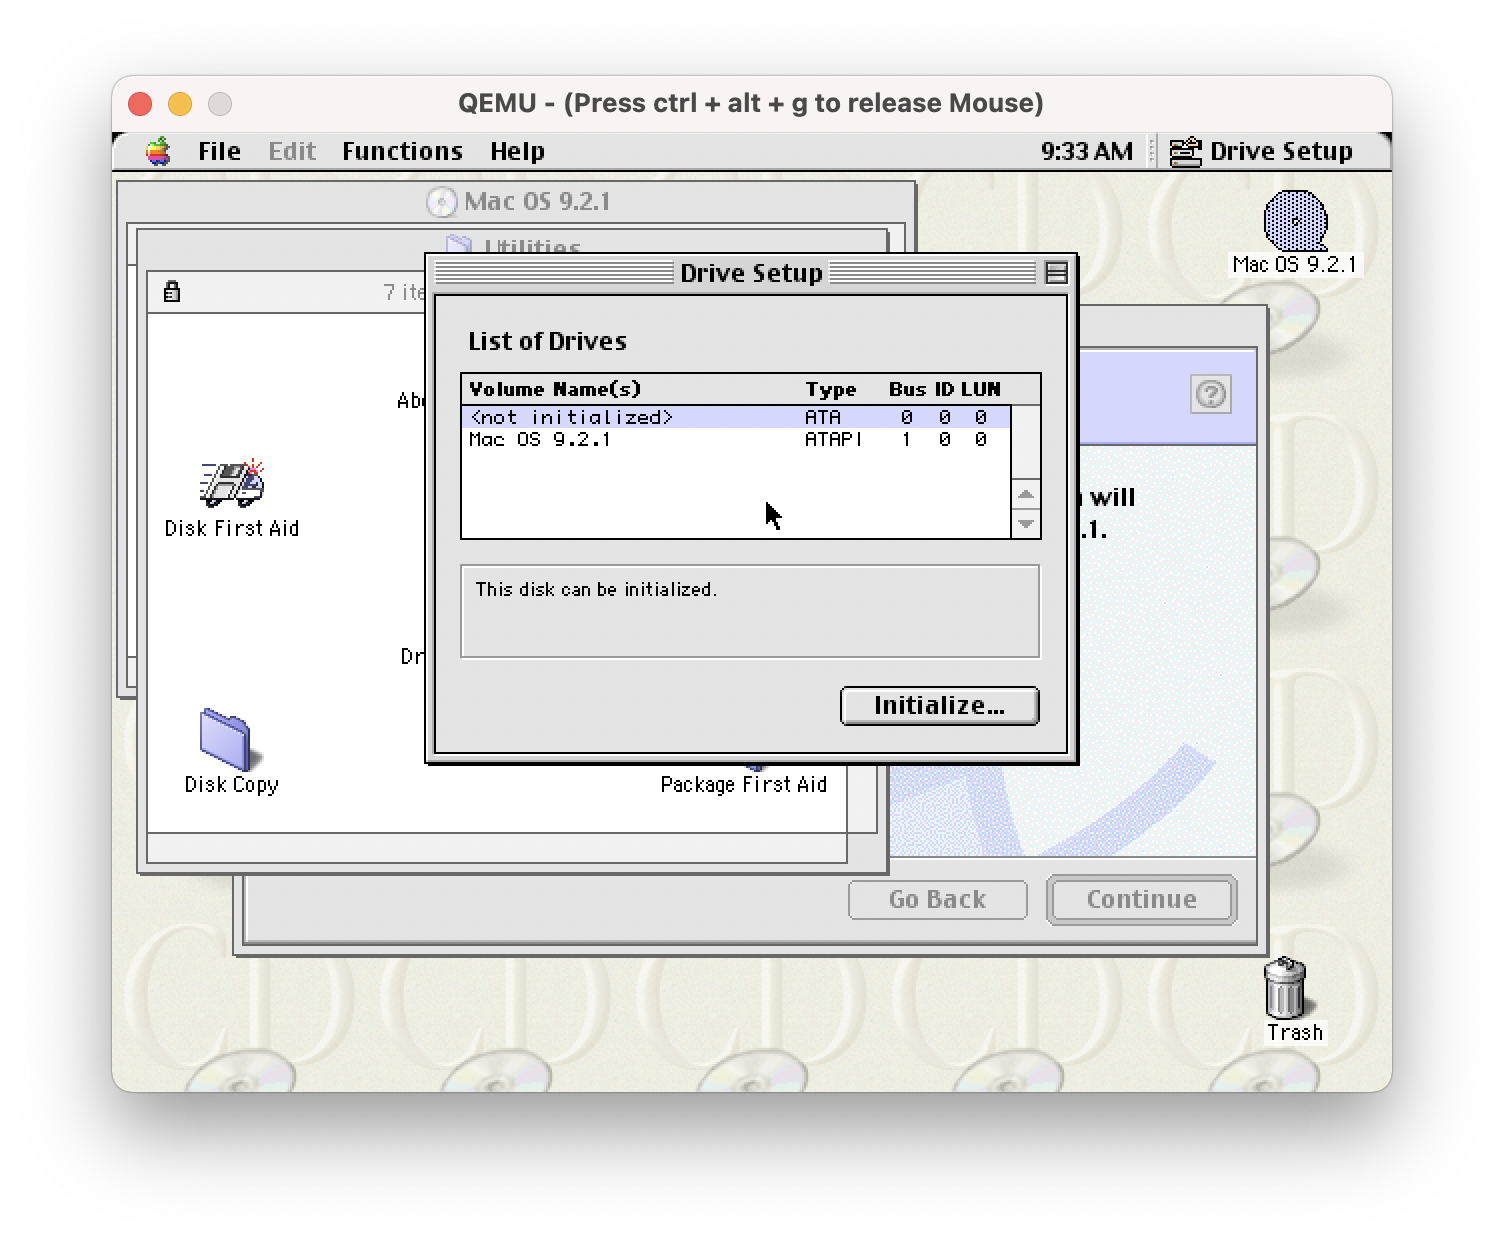Click the Mac OS 9.2.1 window title bar
This screenshot has height=1240, width=1504.
[x=517, y=201]
